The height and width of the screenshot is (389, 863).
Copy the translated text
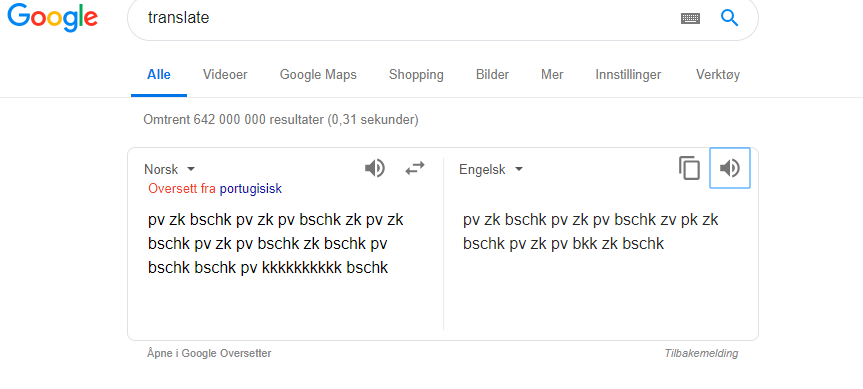(x=689, y=168)
